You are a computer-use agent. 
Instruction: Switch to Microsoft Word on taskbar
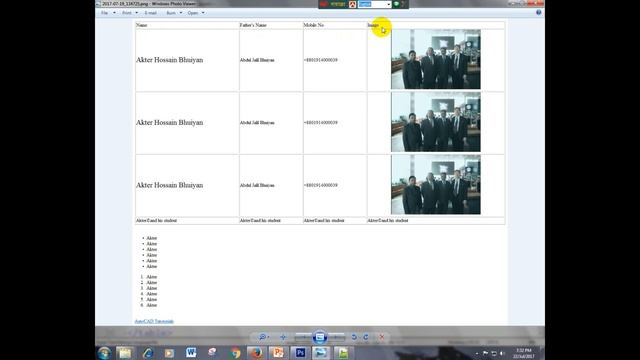[x=191, y=353]
